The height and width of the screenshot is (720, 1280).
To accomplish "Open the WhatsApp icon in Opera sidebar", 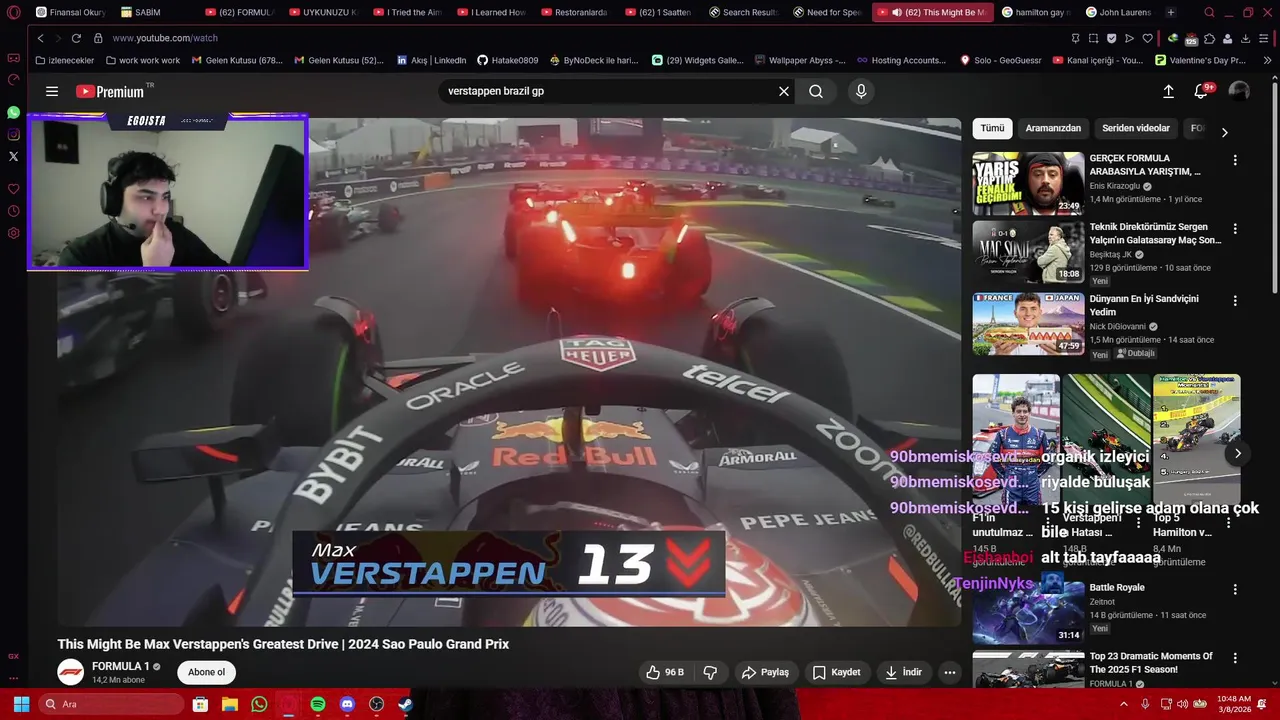I will coord(13,112).
